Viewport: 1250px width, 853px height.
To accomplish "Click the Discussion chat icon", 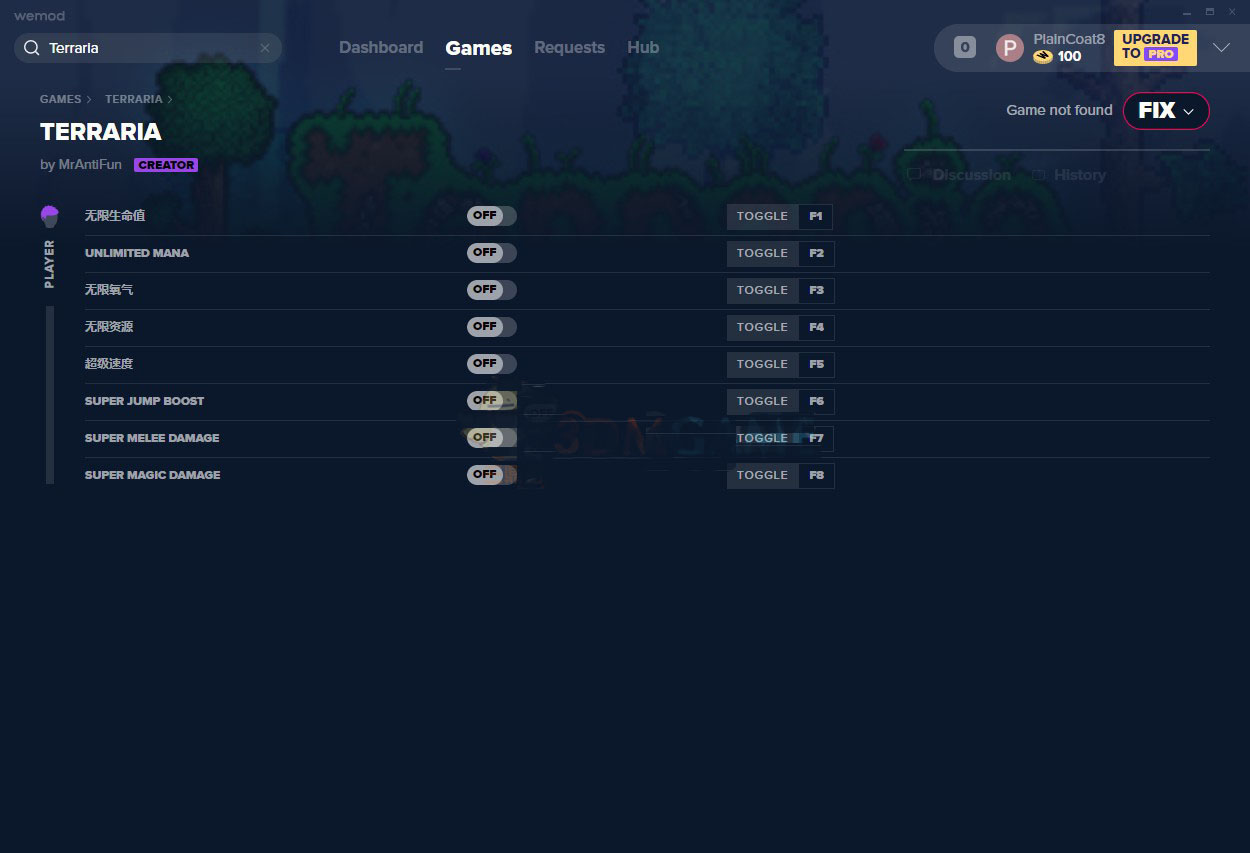I will coord(914,175).
